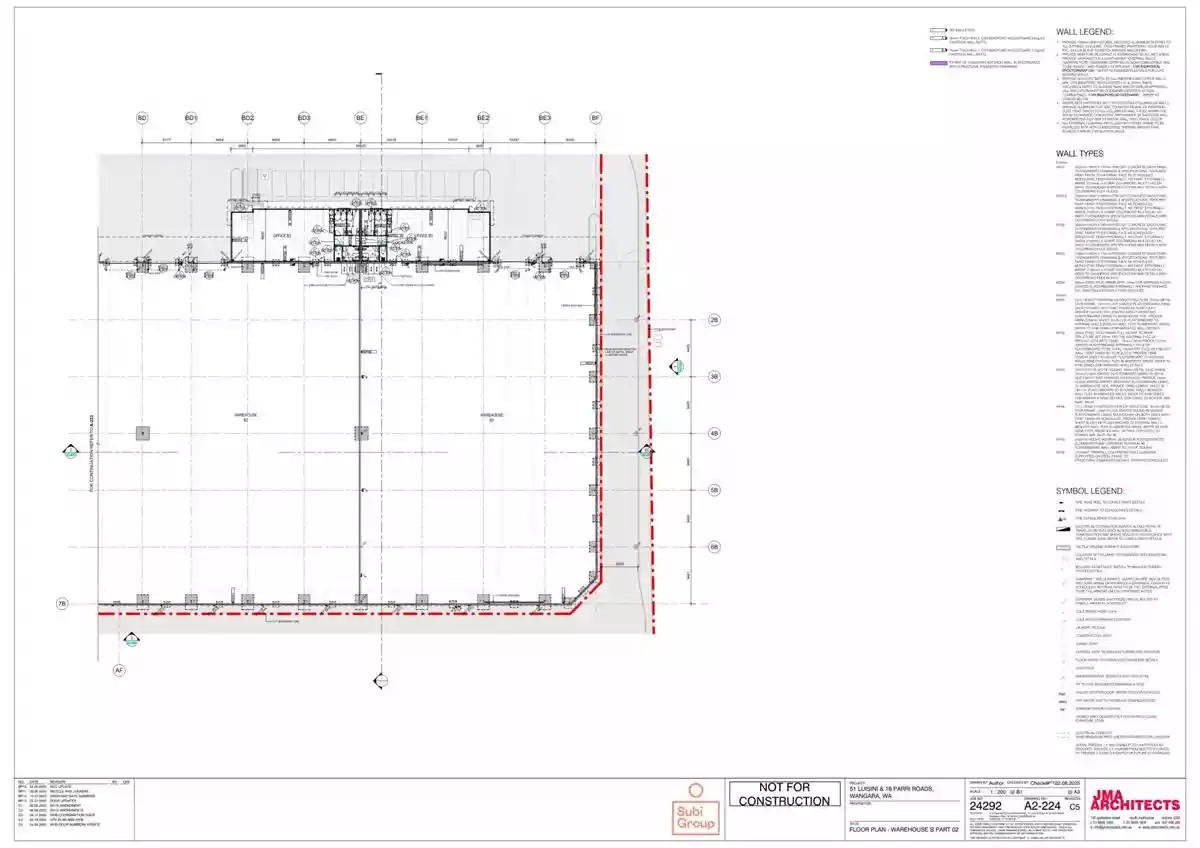The height and width of the screenshot is (848, 1200).
Task: Click the 4B grid bubble
Action: (714, 433)
